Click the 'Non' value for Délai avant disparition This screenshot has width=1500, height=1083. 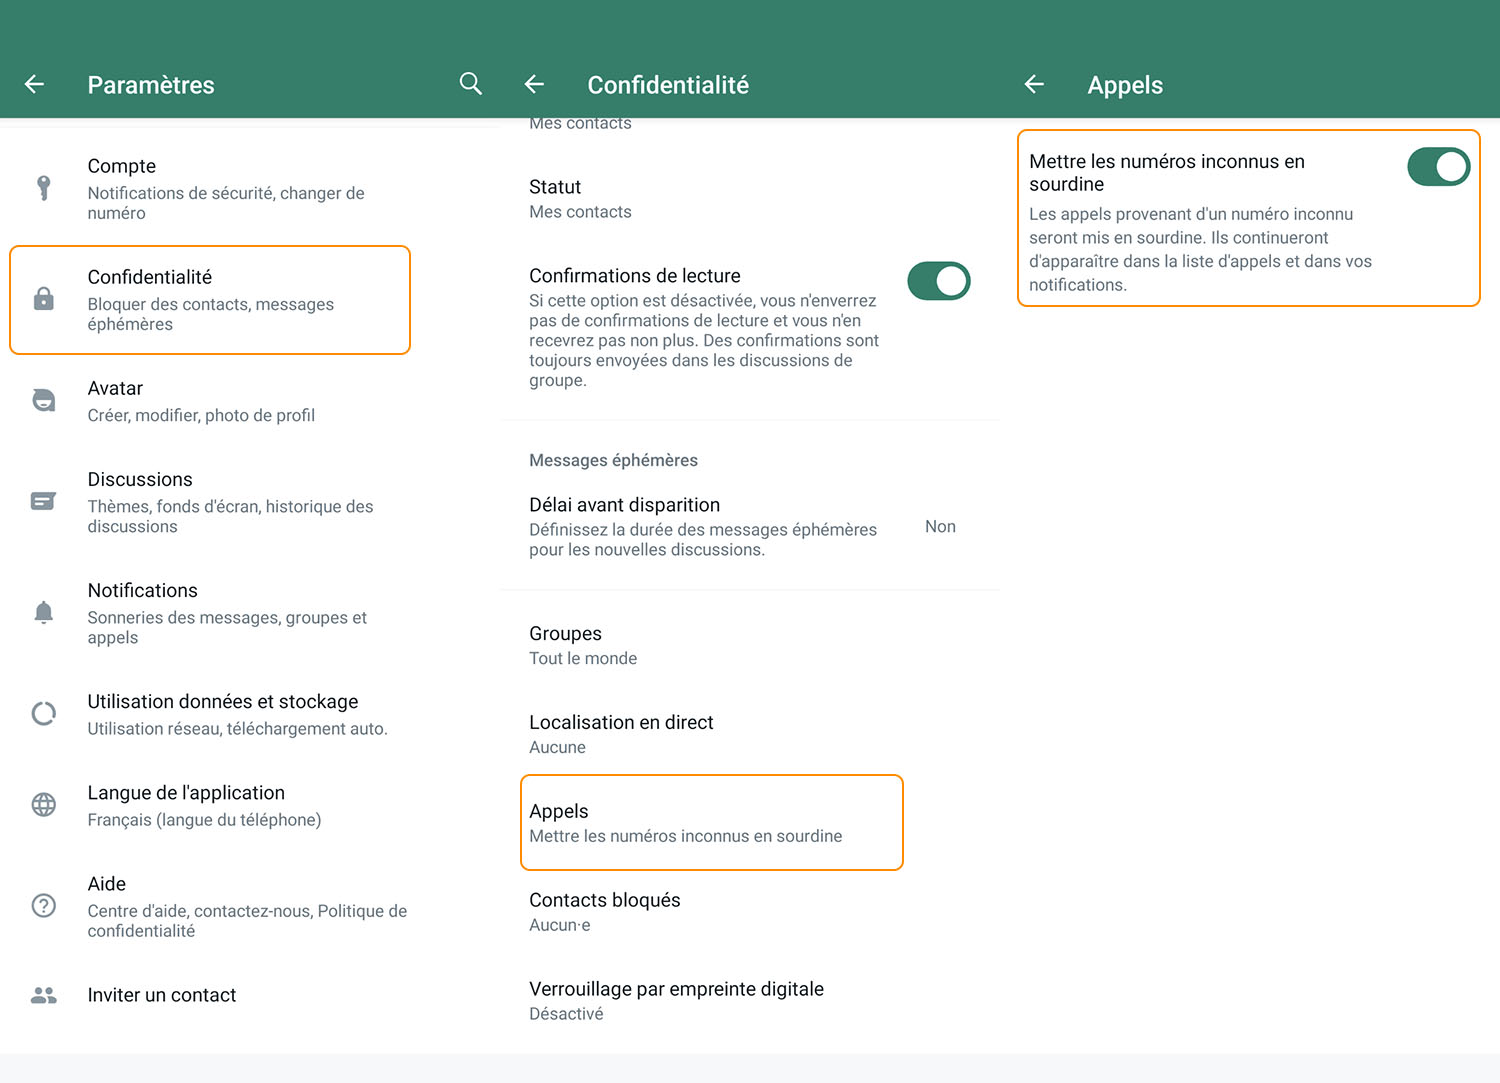coord(940,527)
